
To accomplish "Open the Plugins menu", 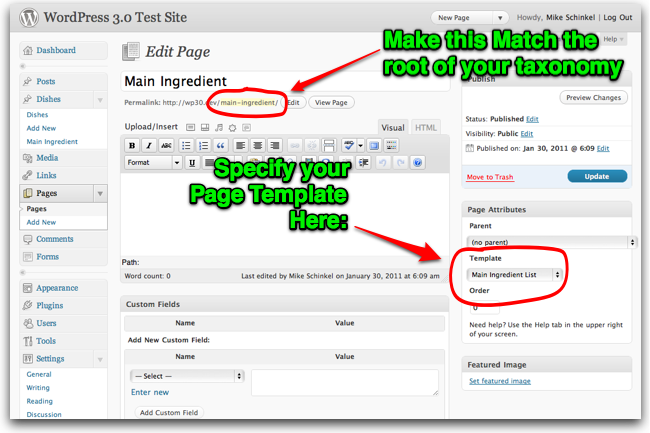I will pos(49,305).
